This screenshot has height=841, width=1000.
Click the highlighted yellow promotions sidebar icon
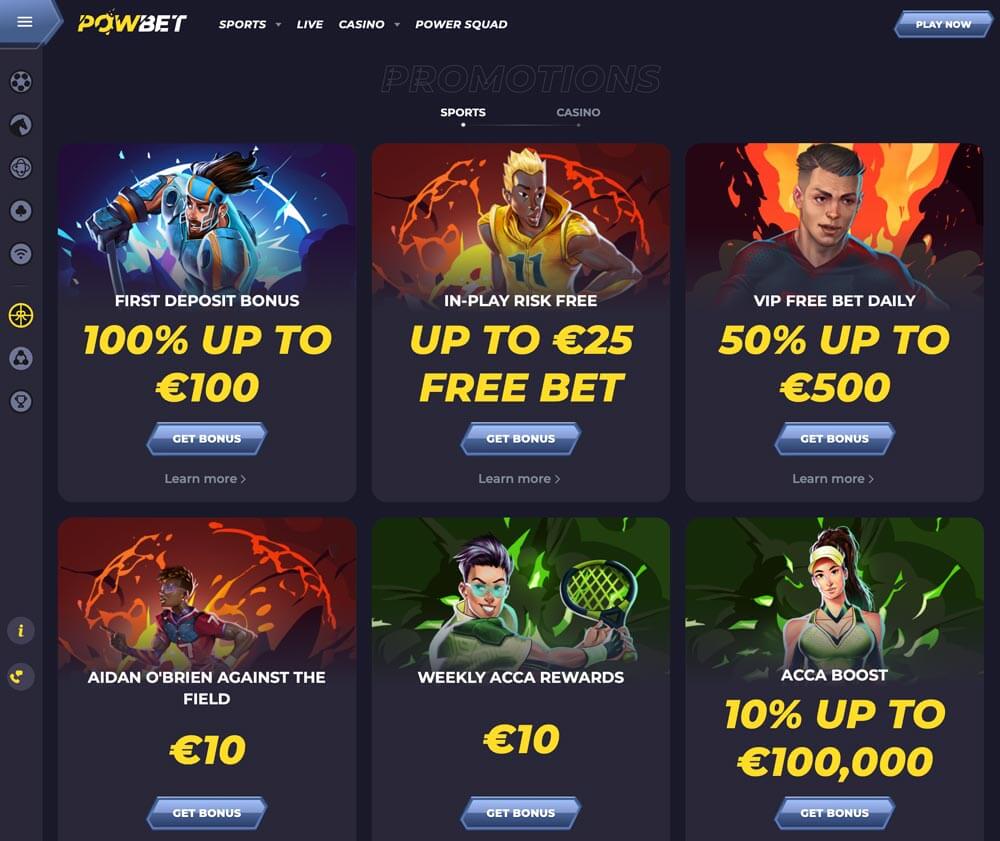point(21,315)
